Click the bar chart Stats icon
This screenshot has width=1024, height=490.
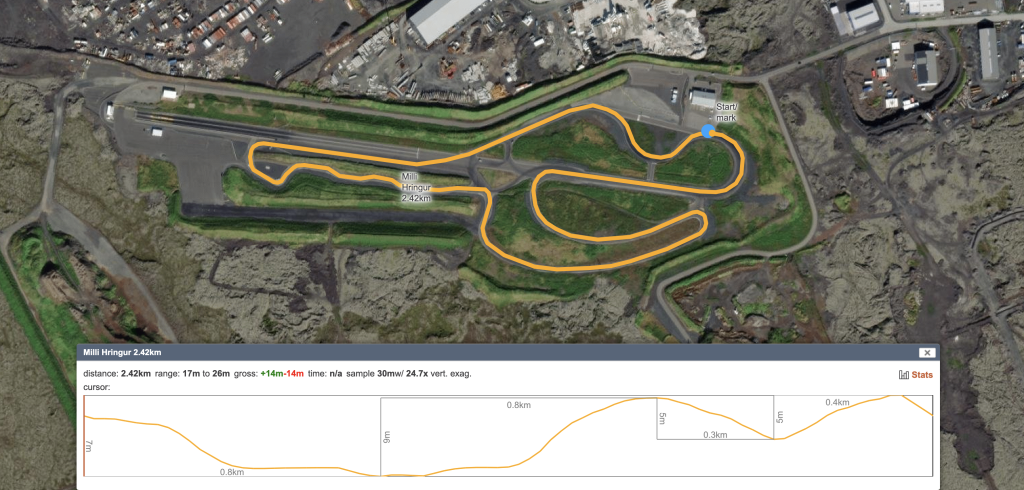coord(904,375)
